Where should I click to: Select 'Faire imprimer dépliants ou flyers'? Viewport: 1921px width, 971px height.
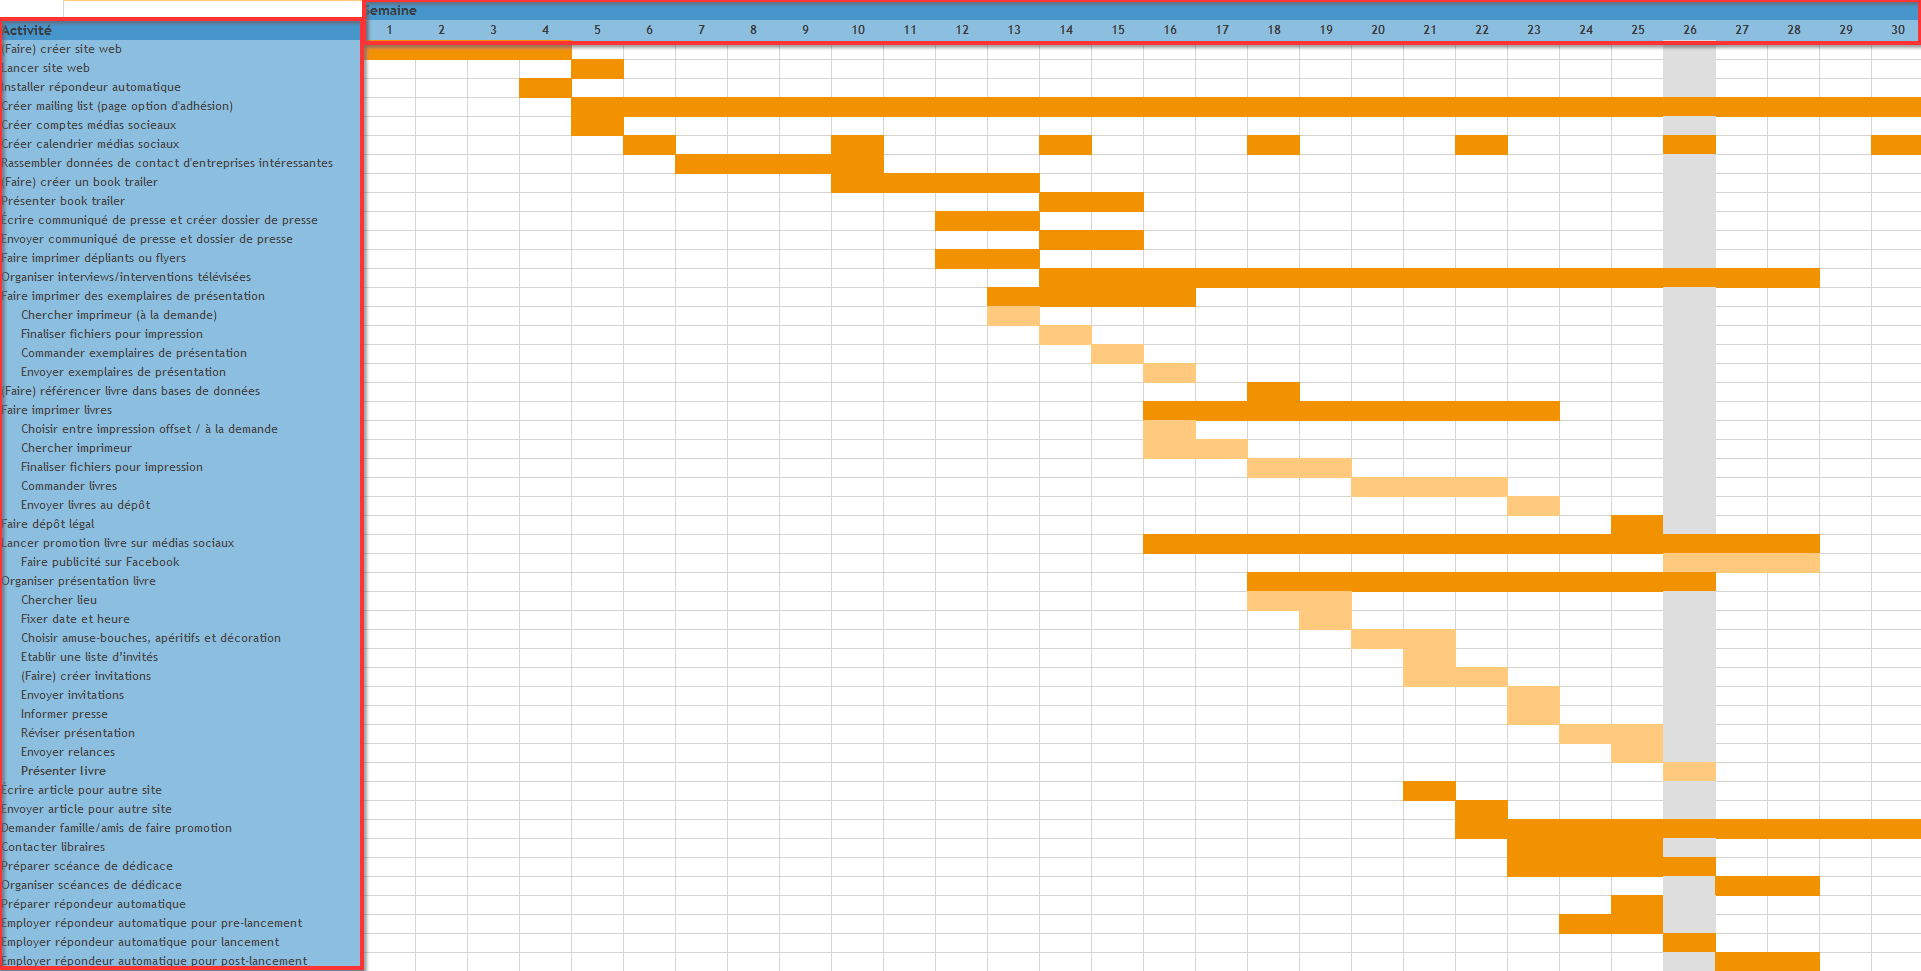[x=181, y=258]
